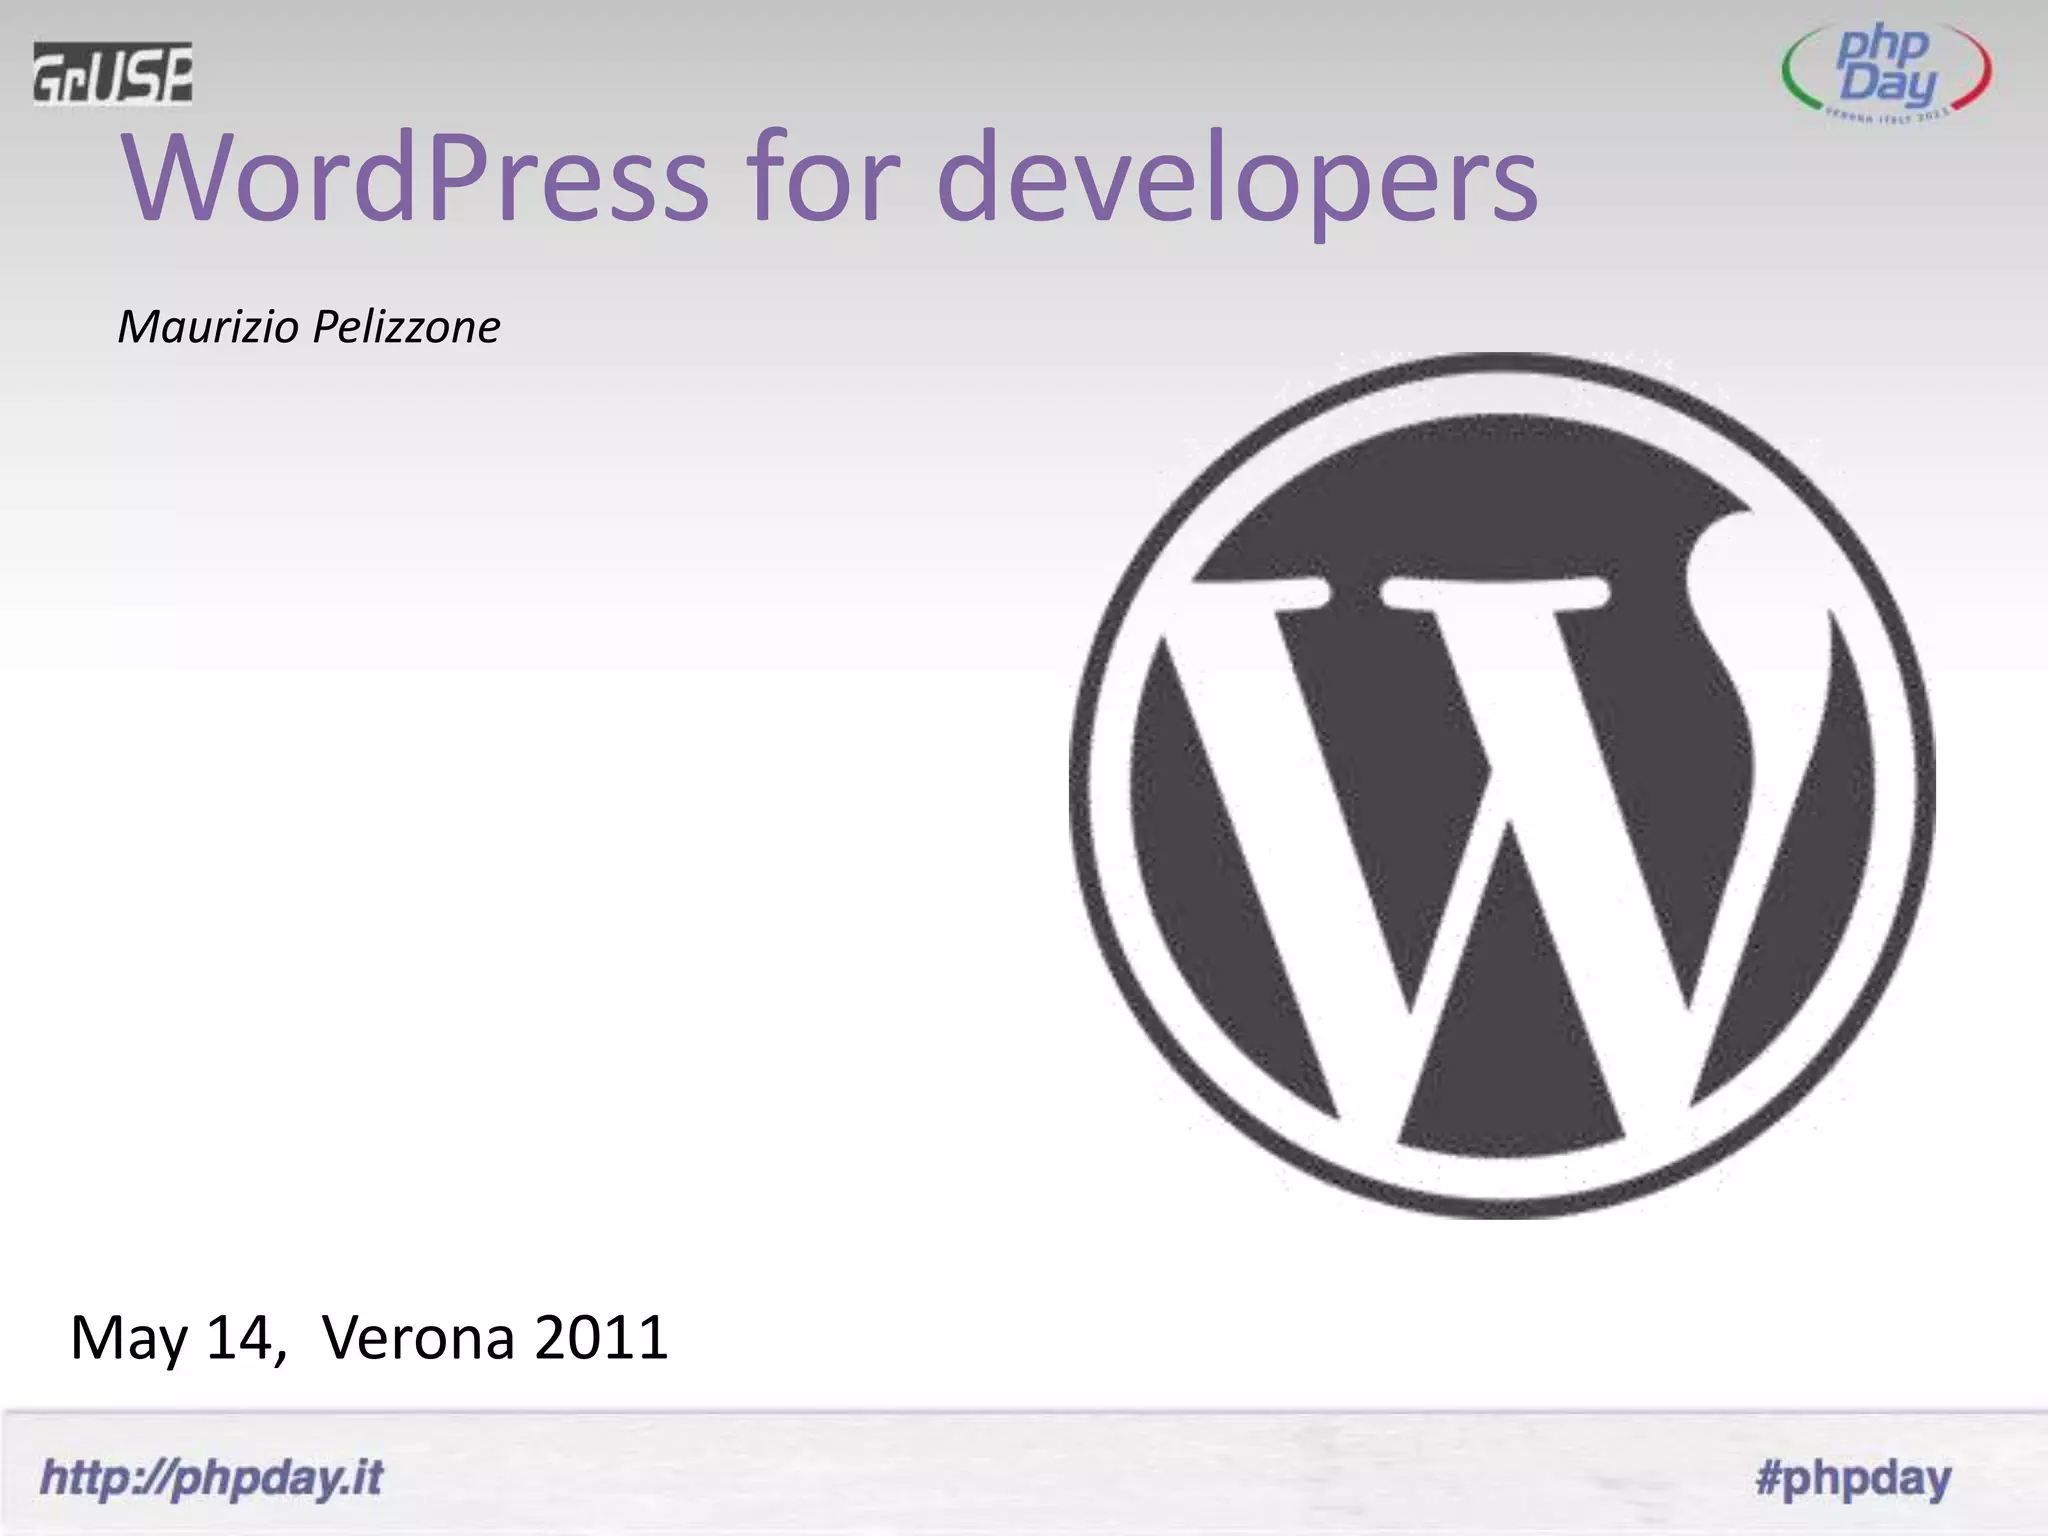The image size is (2048, 1536).
Task: Click the 'Verona' text in the date line
Action: tap(419, 1338)
